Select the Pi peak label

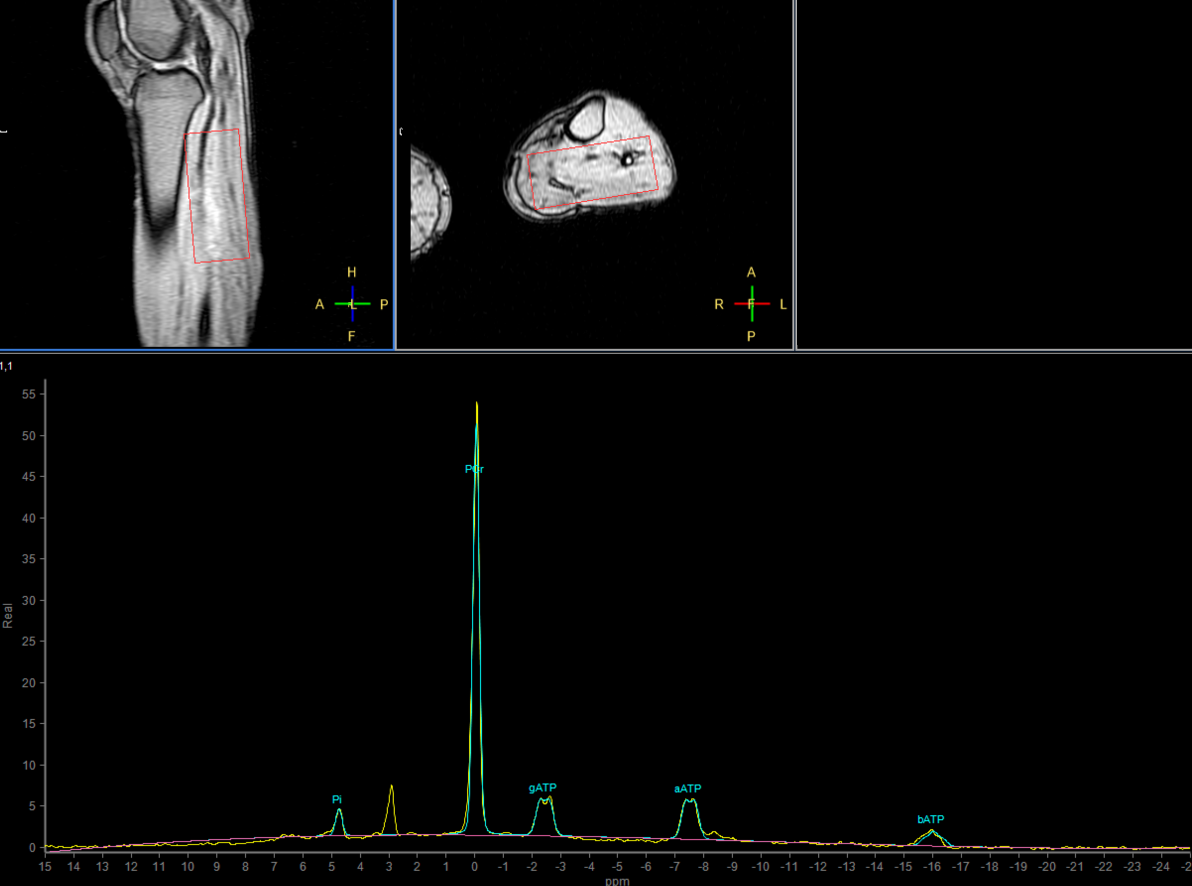[x=337, y=799]
